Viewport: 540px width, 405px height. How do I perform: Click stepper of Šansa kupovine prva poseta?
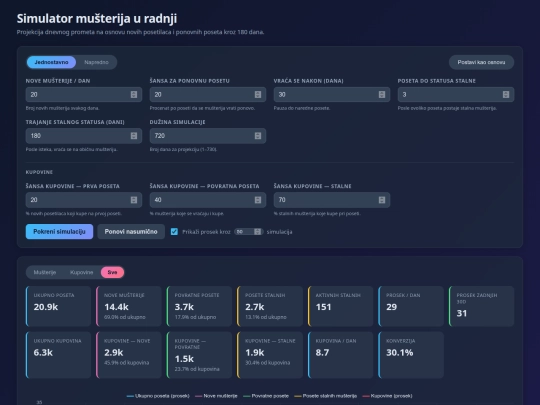pyautogui.click(x=134, y=200)
